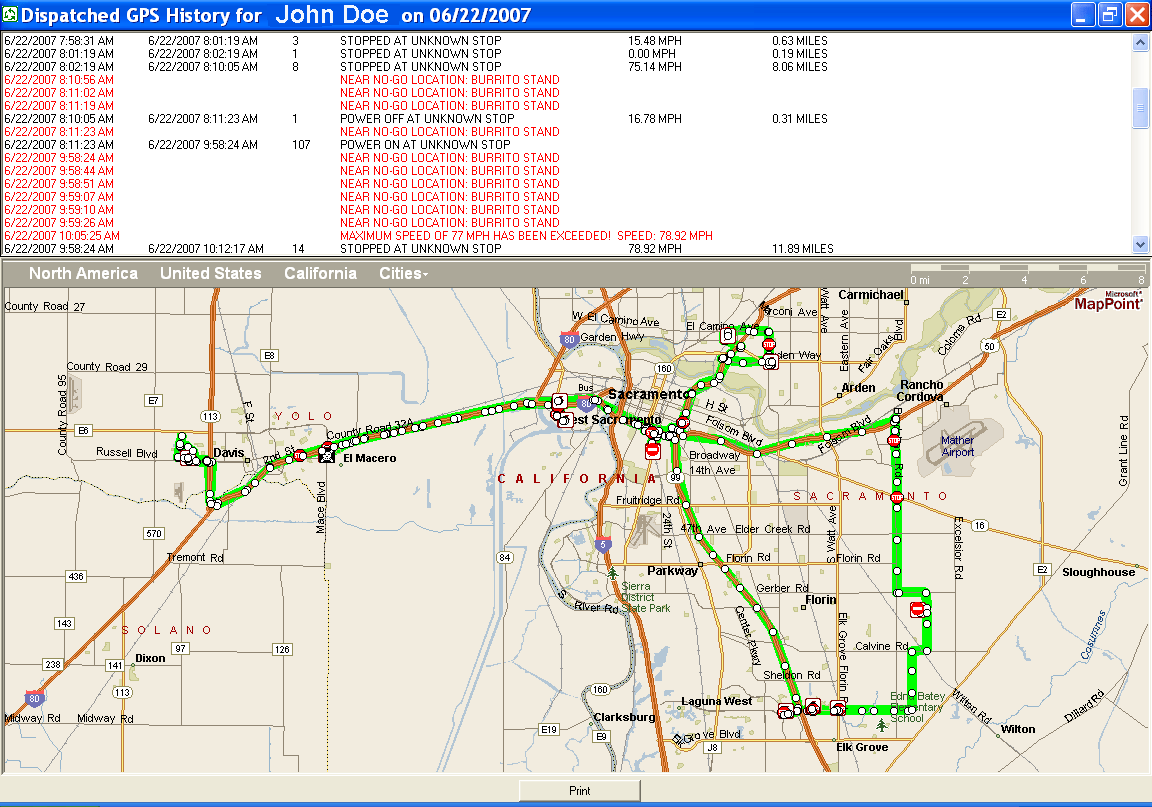1152x807 pixels.
Task: Select the POWER ON AT UNKNOWN STOP row
Action: pyautogui.click(x=257, y=145)
